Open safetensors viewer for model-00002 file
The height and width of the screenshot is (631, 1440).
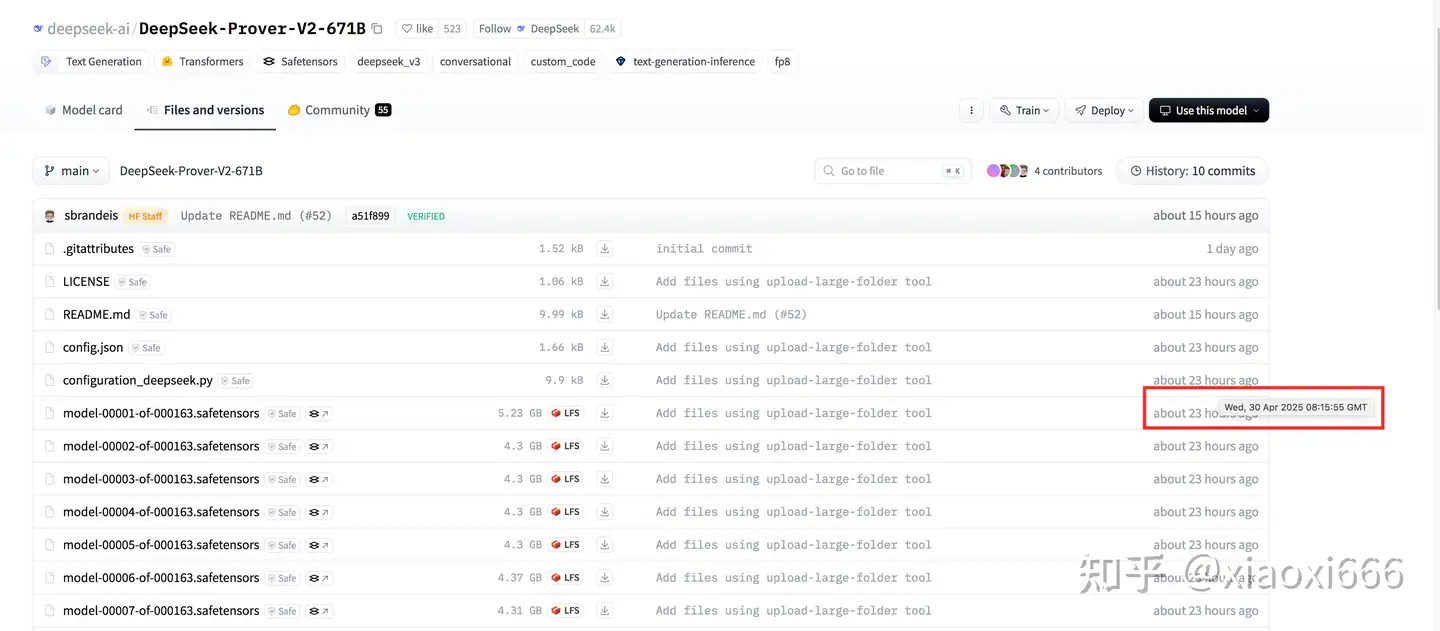[318, 447]
